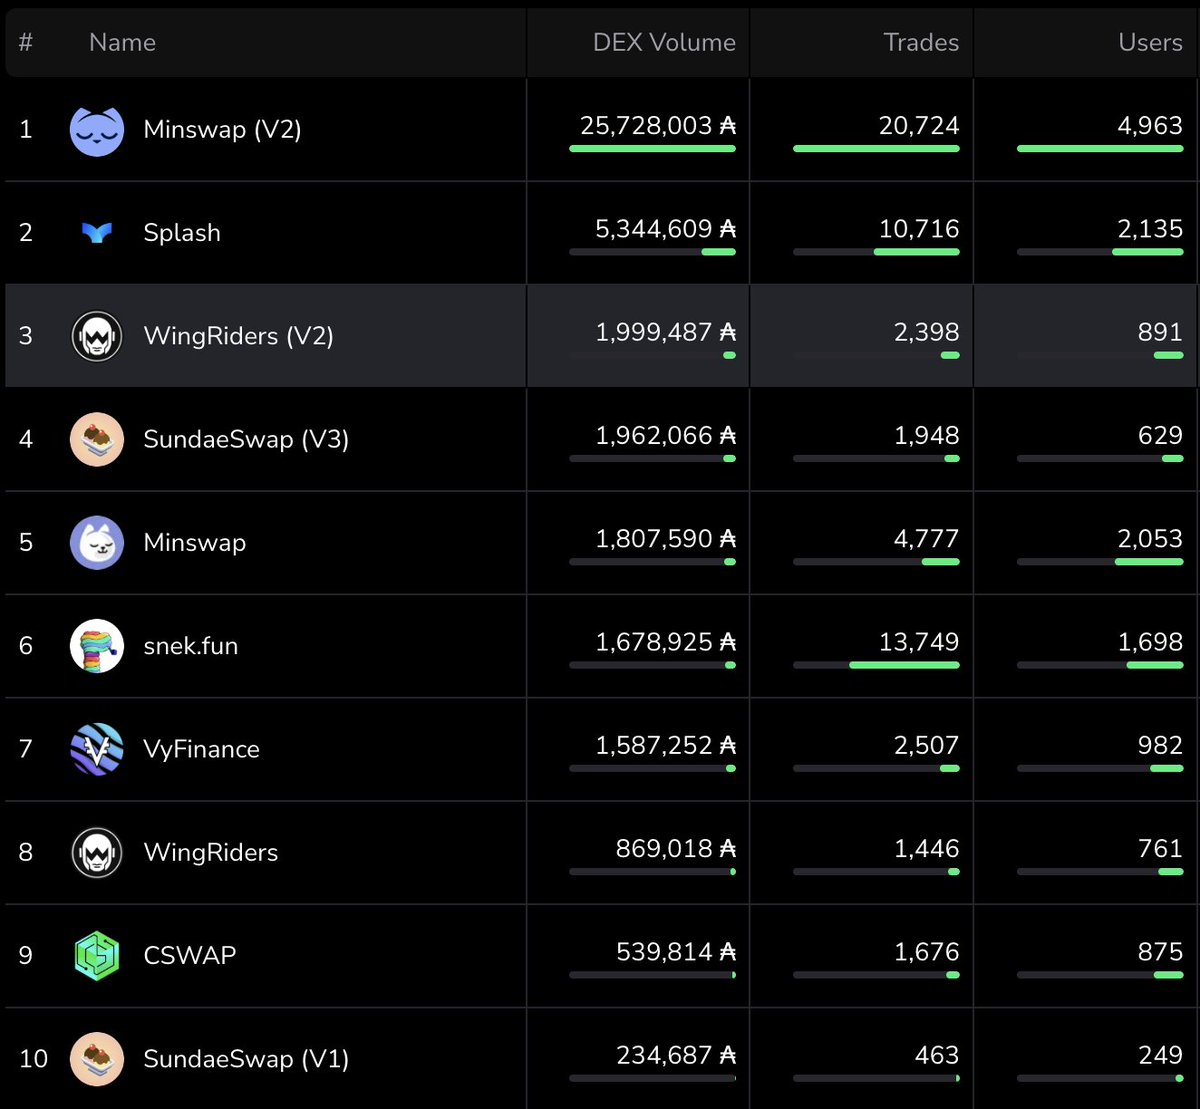
Task: Select the Name column header
Action: point(122,42)
